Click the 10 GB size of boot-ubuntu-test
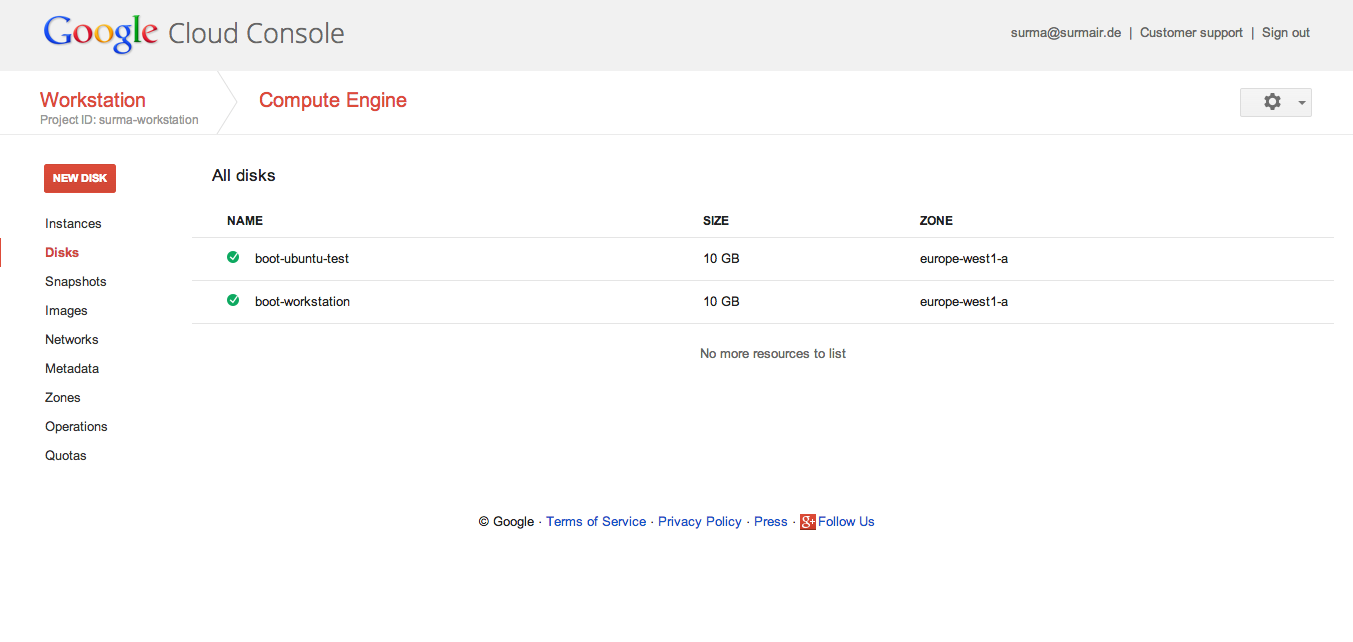This screenshot has width=1353, height=642. pyautogui.click(x=721, y=258)
